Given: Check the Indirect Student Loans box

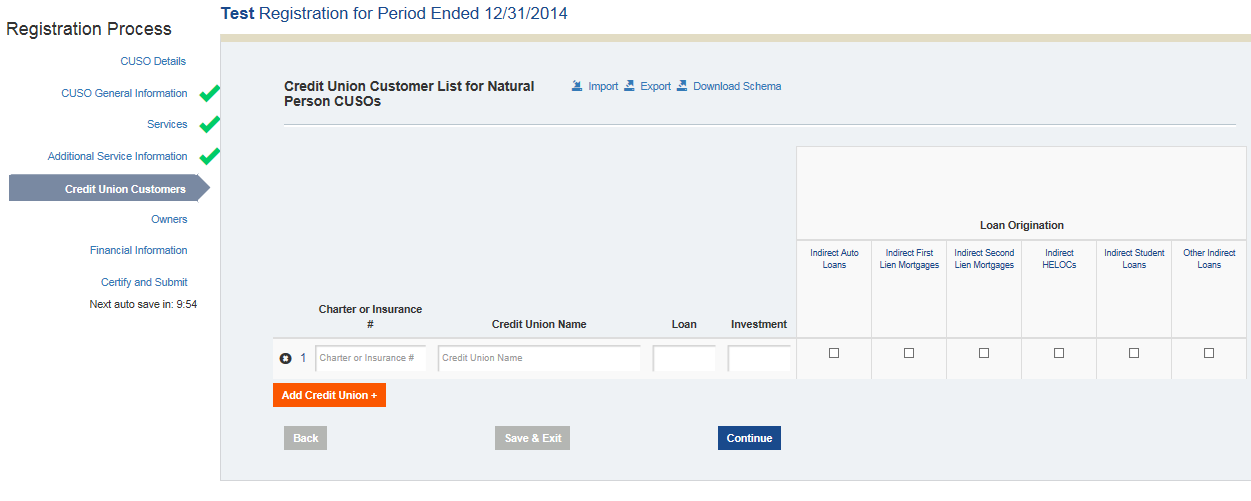Looking at the screenshot, I should (x=1134, y=353).
